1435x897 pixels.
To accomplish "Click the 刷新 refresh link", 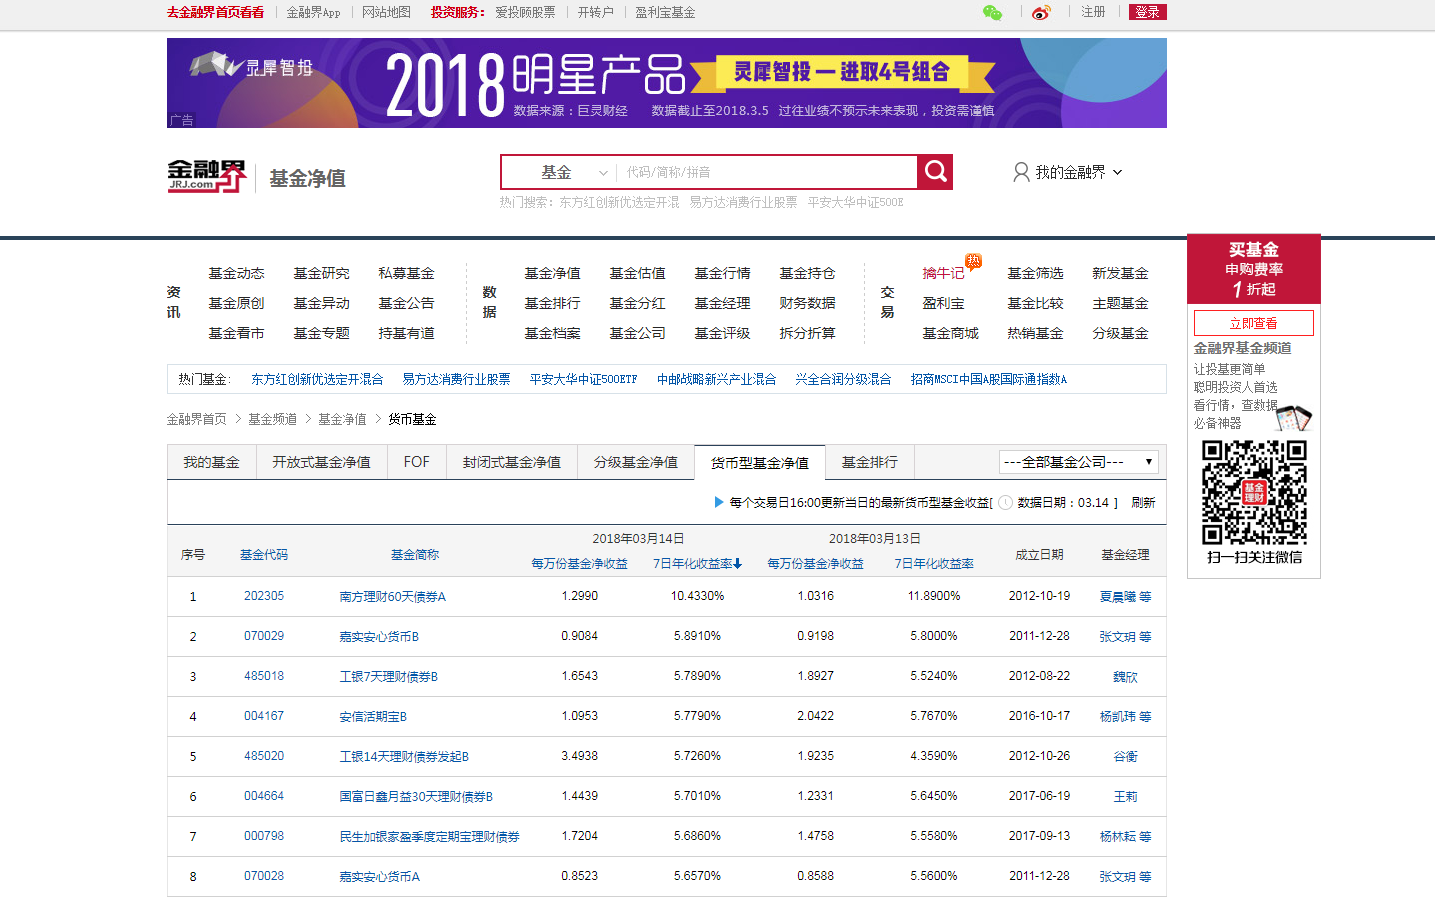I will click(x=1143, y=503).
